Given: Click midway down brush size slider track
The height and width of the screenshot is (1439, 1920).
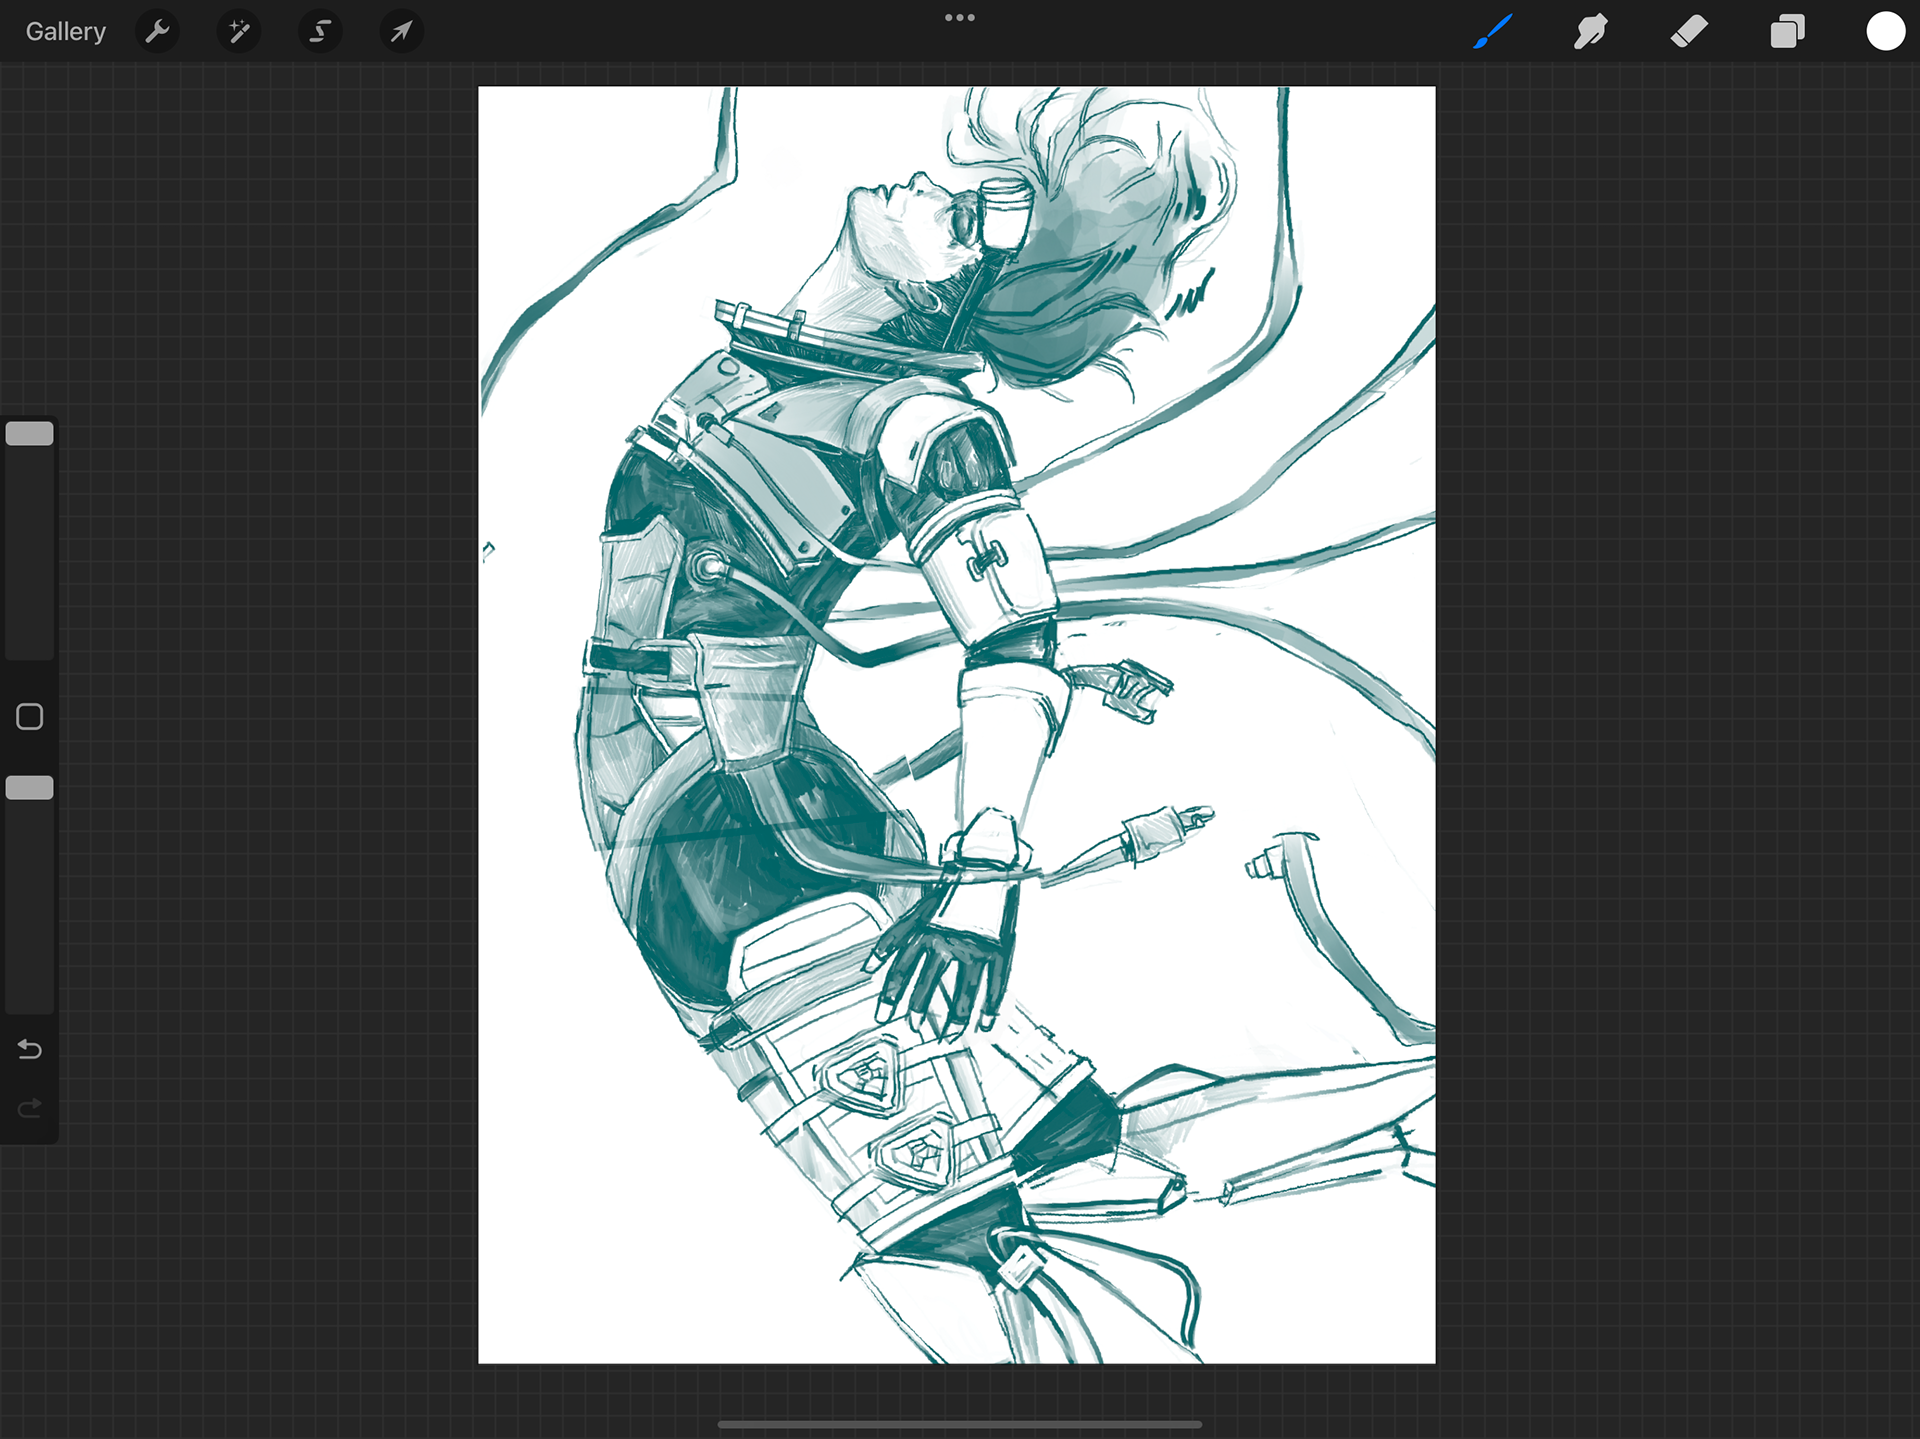Looking at the screenshot, I should tap(30, 540).
